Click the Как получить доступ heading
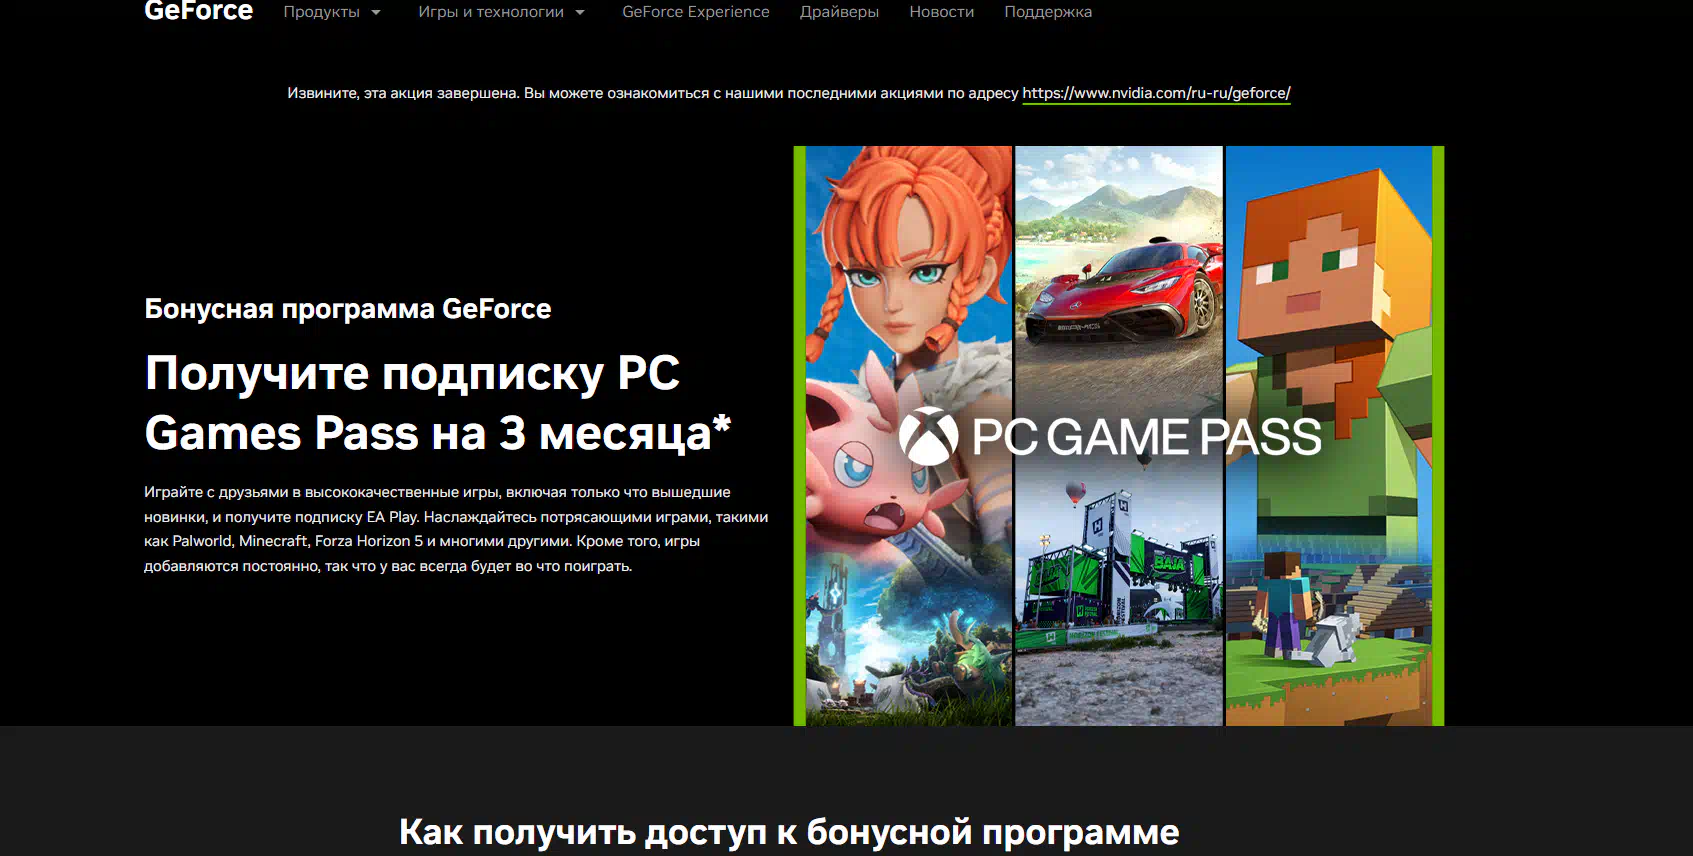 pyautogui.click(x=789, y=832)
